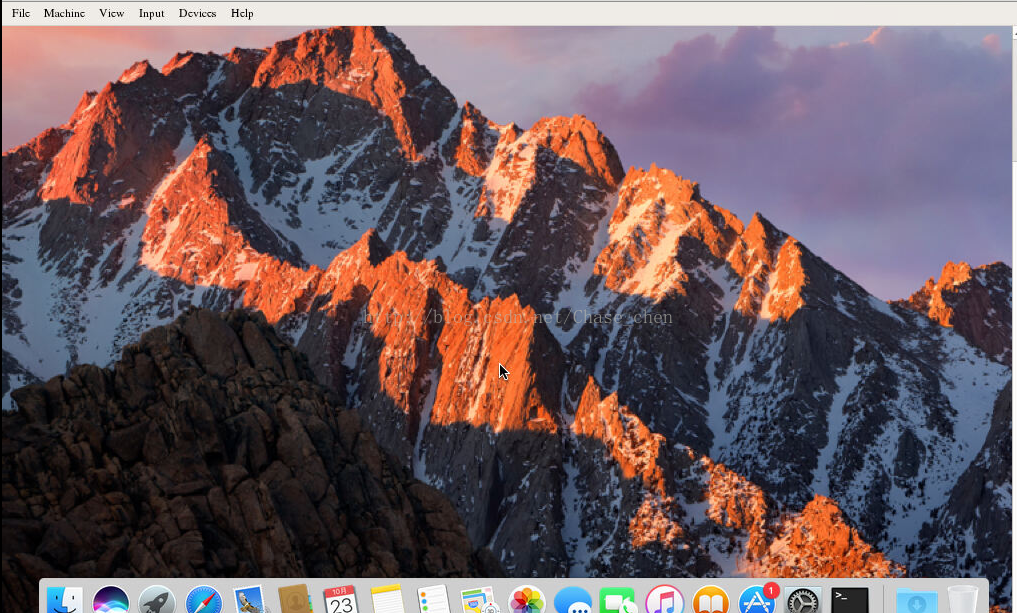Viewport: 1017px width, 613px height.
Task: Open the File menu
Action: [21, 13]
